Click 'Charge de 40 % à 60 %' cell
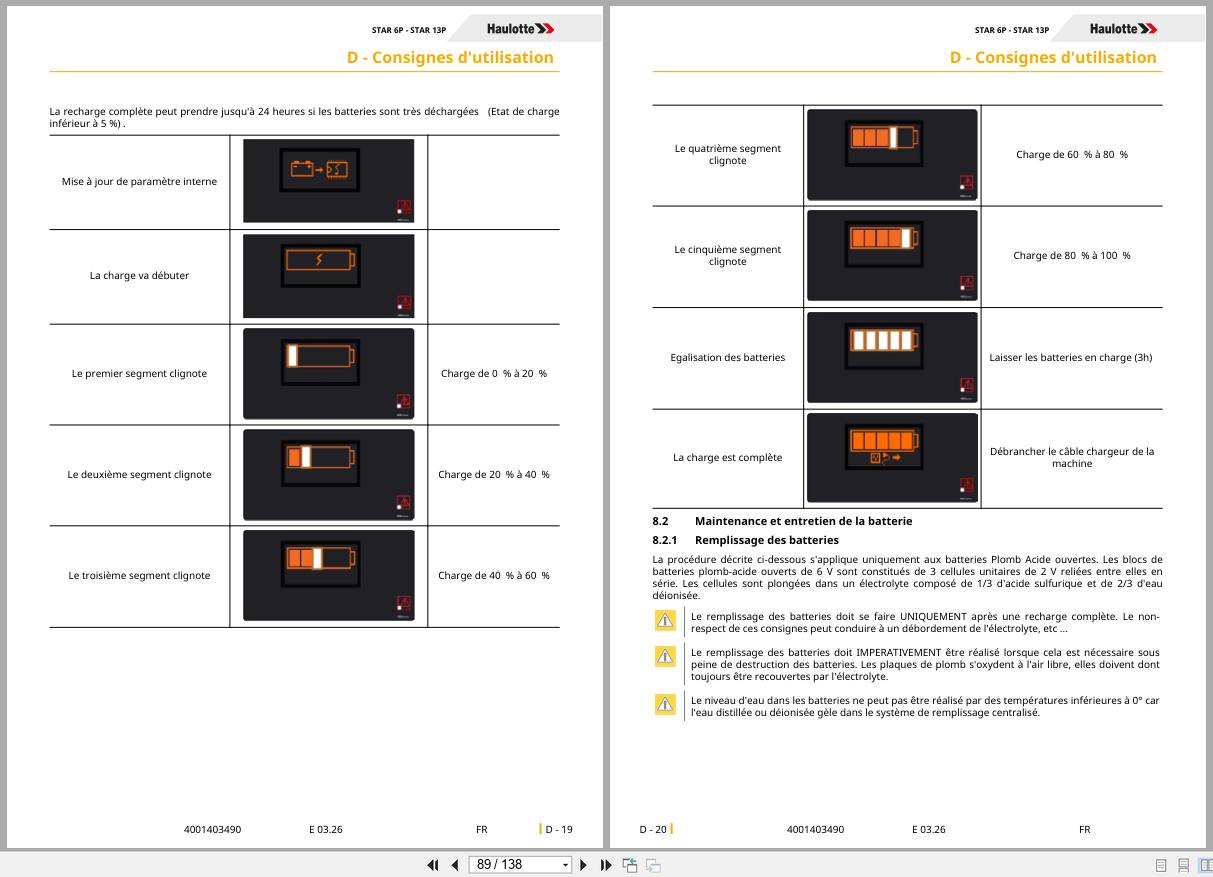Viewport: 1213px width, 877px height. 494,576
